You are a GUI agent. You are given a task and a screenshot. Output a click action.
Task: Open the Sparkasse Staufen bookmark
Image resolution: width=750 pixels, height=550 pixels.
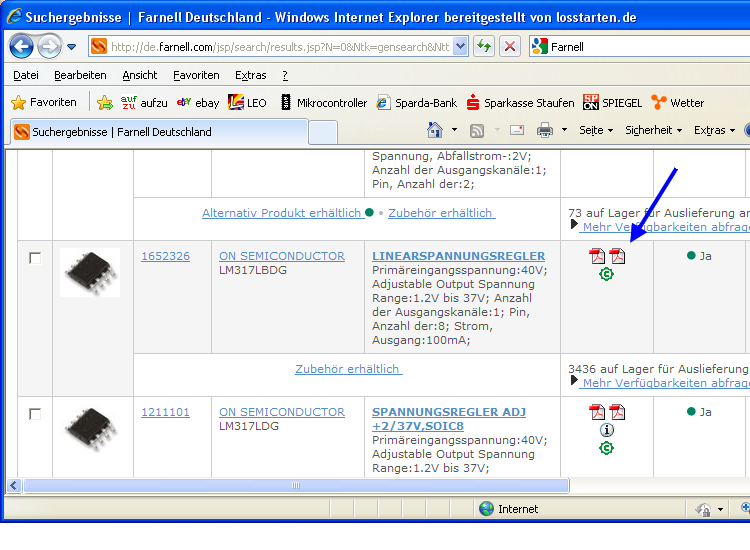tap(520, 102)
